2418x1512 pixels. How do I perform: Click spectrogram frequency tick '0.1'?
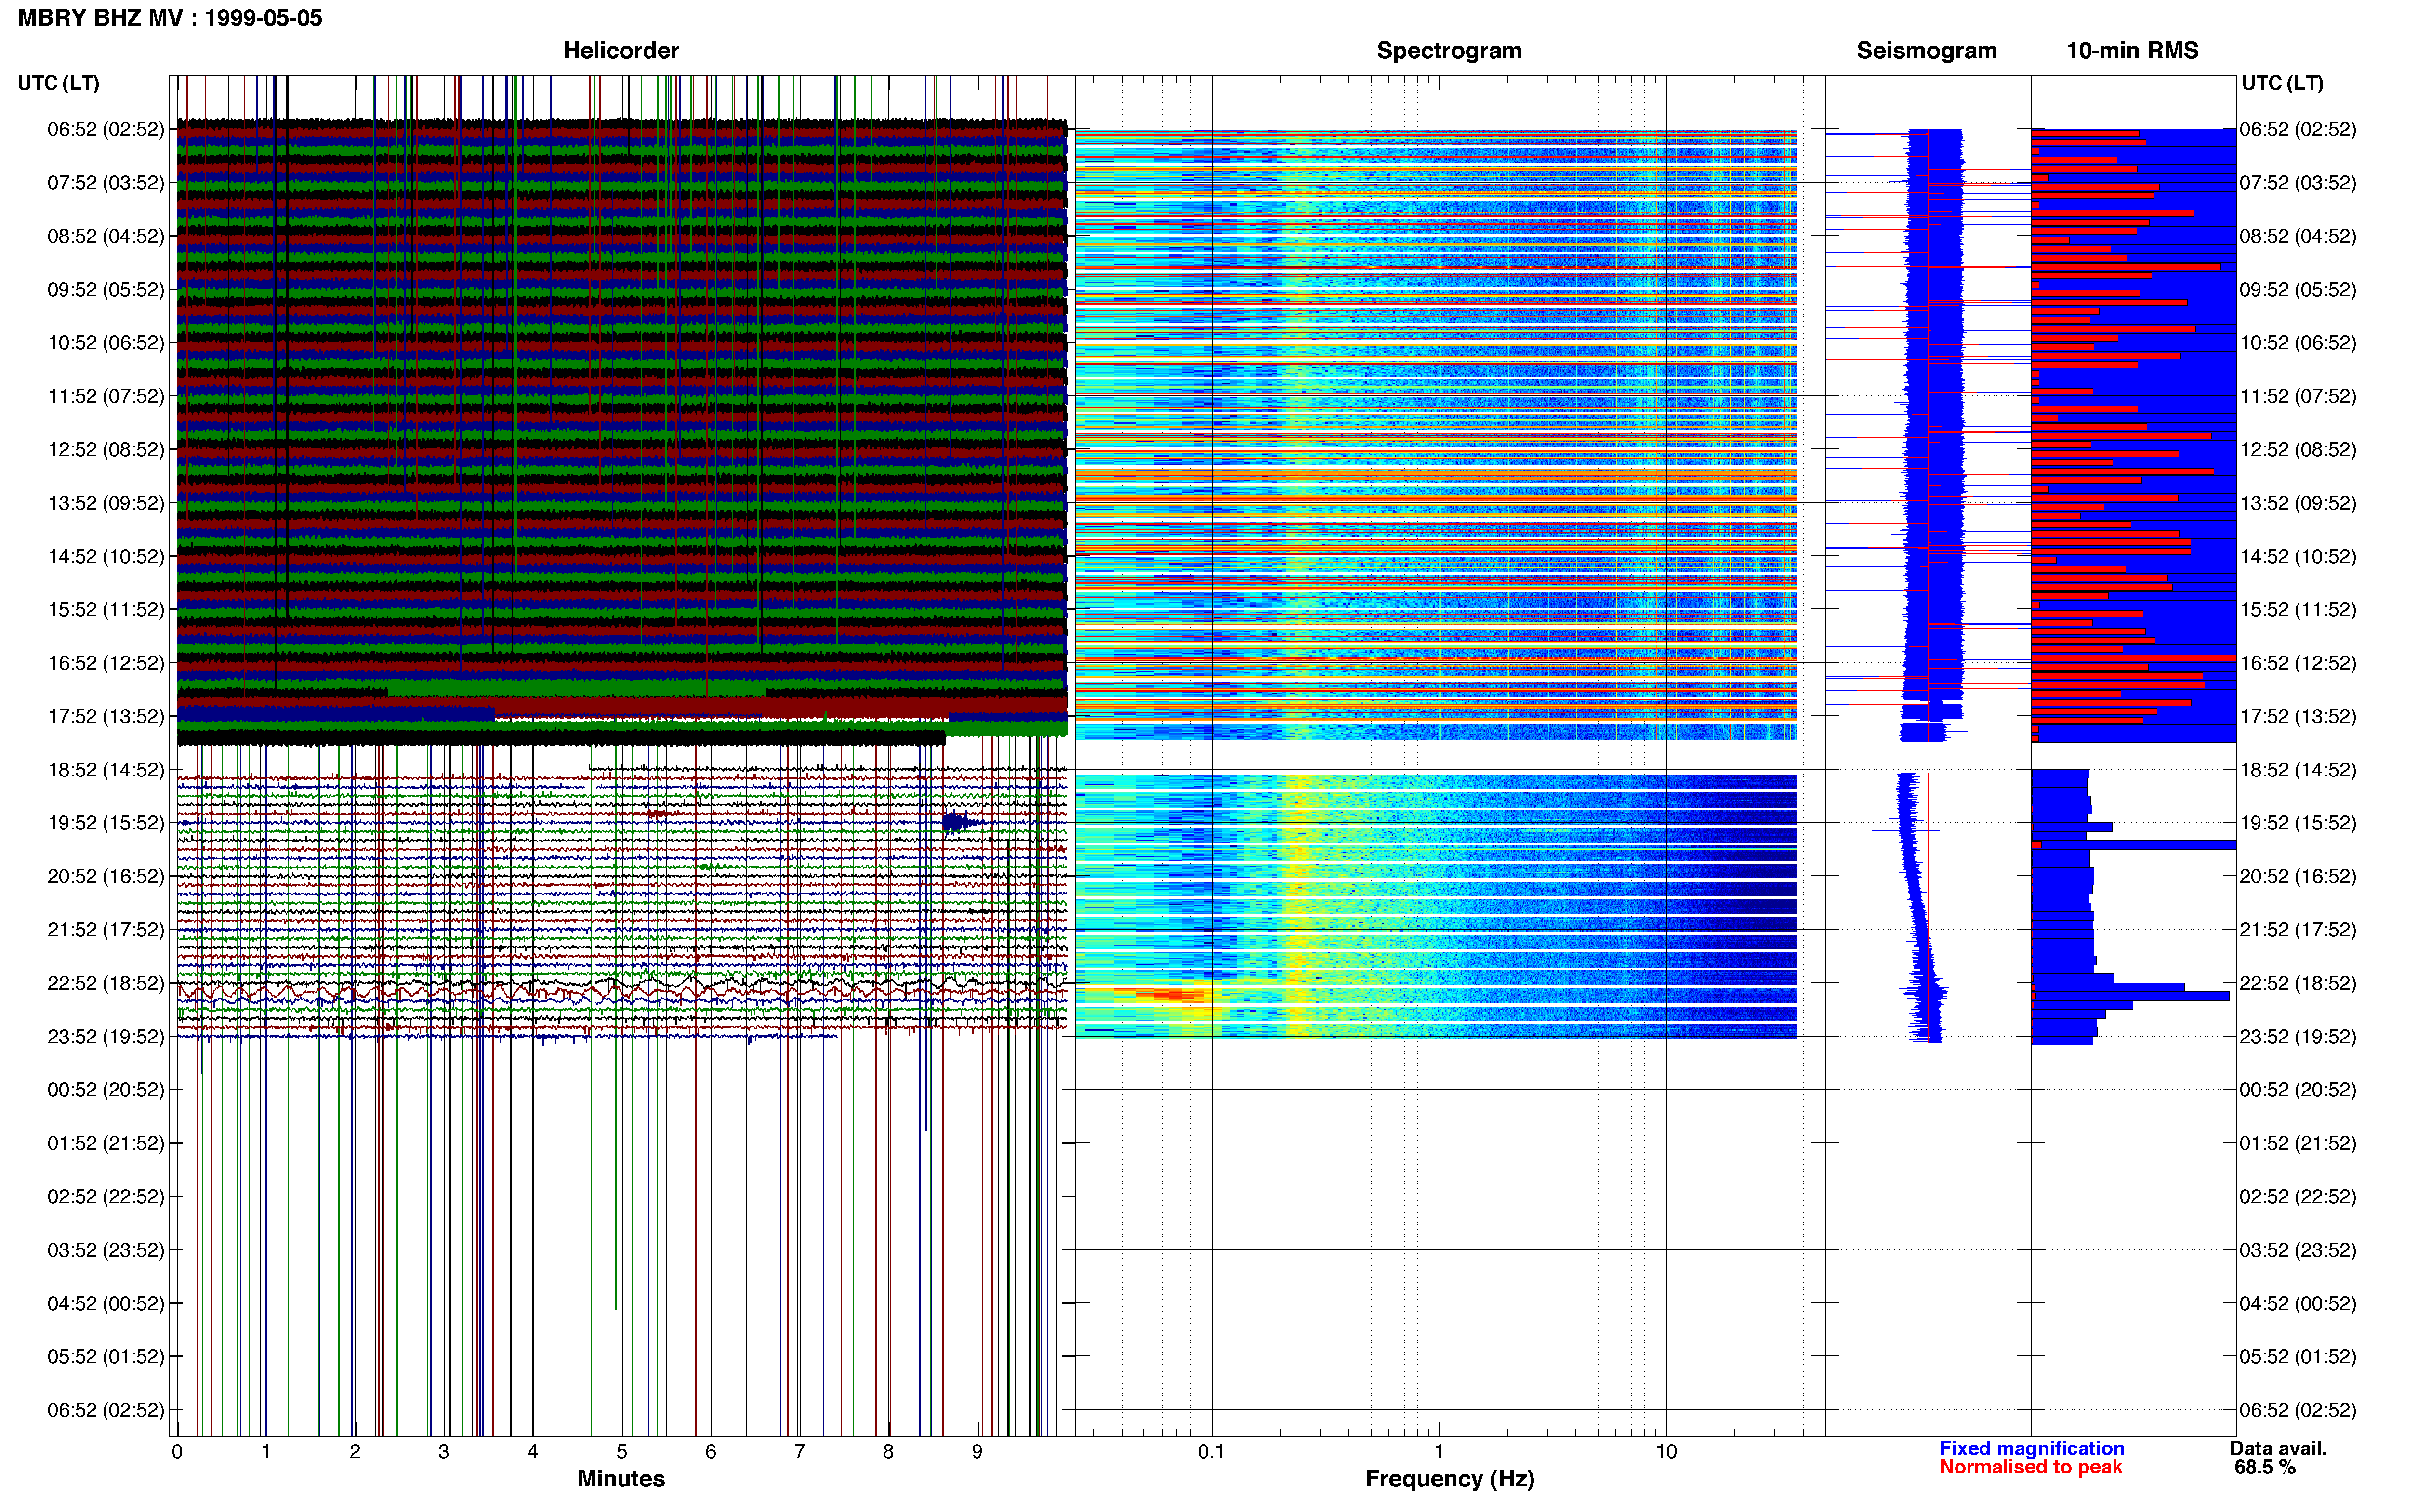(x=1211, y=1451)
